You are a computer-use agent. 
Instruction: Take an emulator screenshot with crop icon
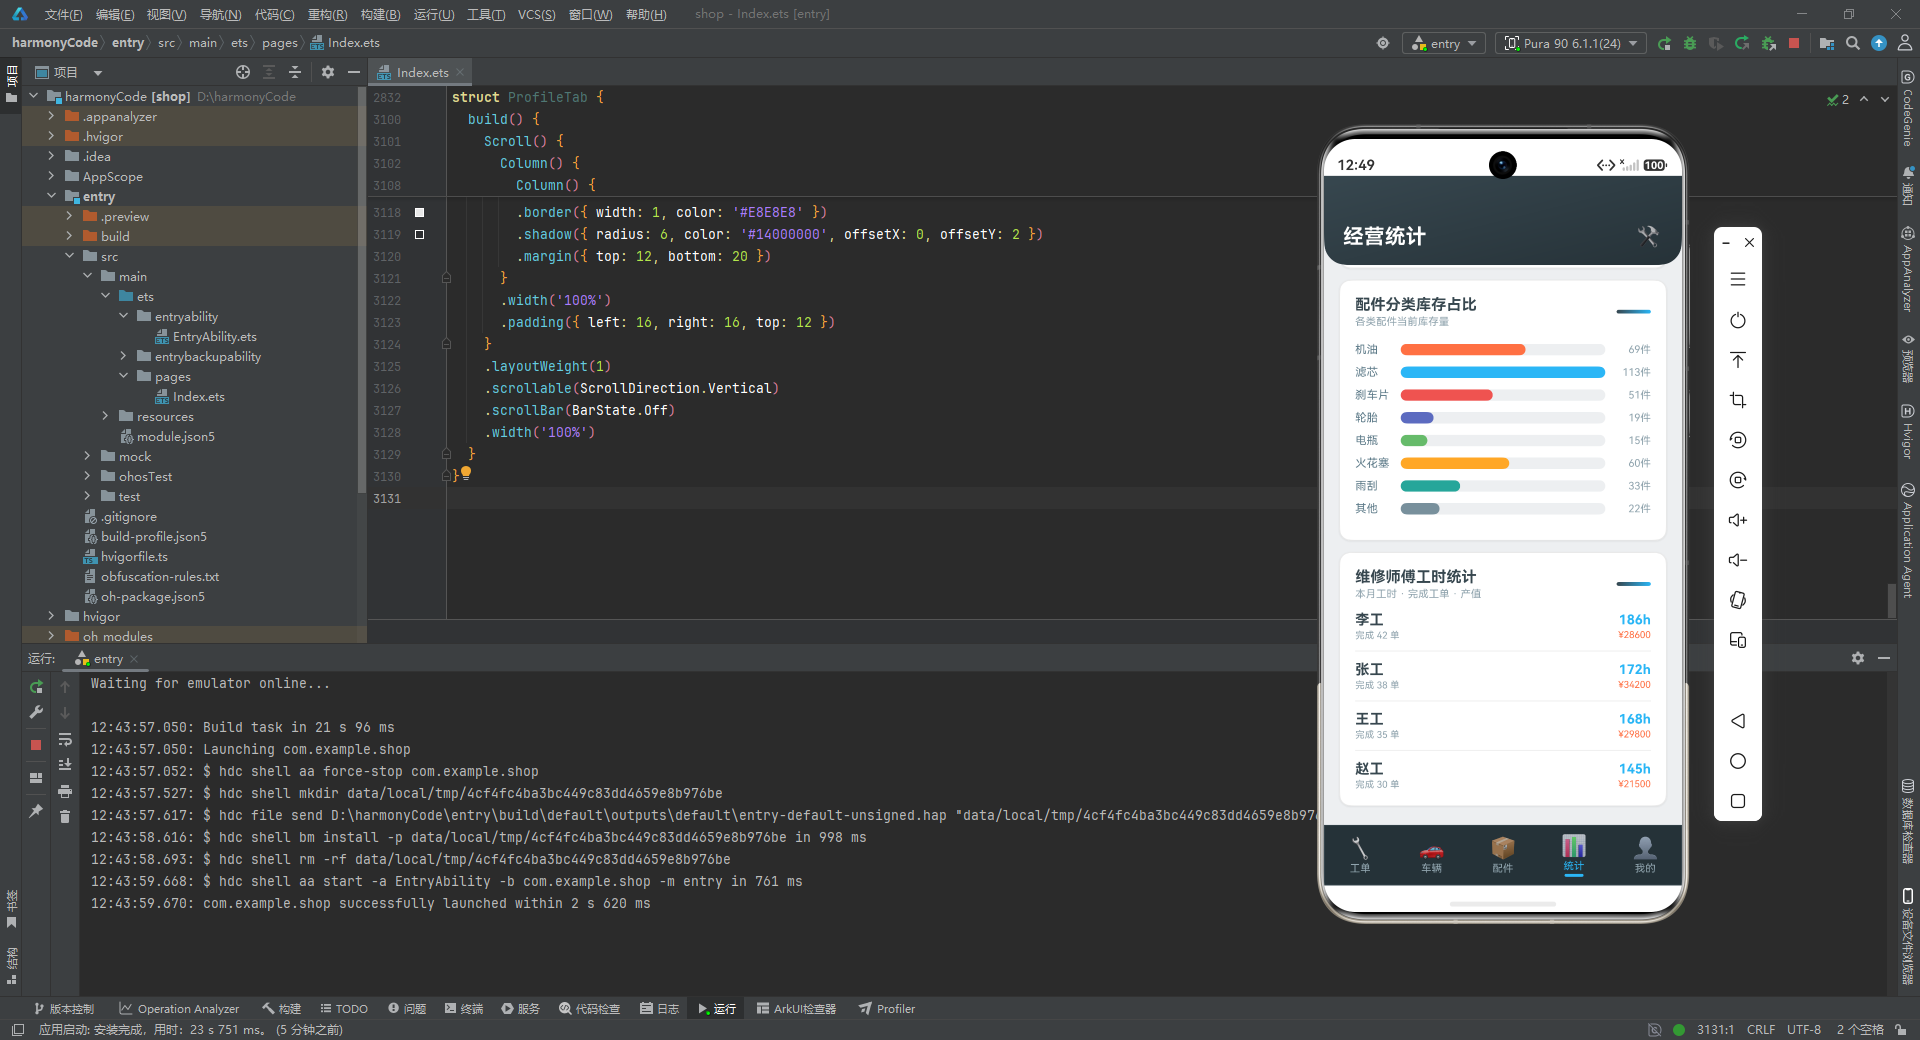pos(1738,400)
